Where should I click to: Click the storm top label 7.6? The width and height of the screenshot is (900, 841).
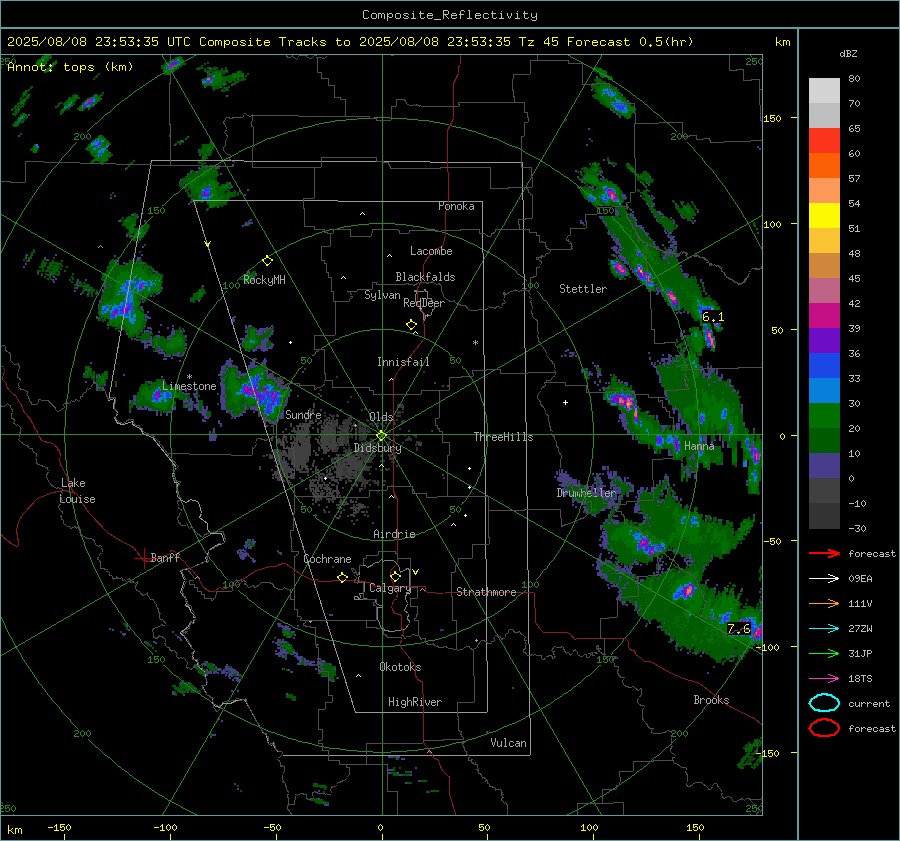738,629
